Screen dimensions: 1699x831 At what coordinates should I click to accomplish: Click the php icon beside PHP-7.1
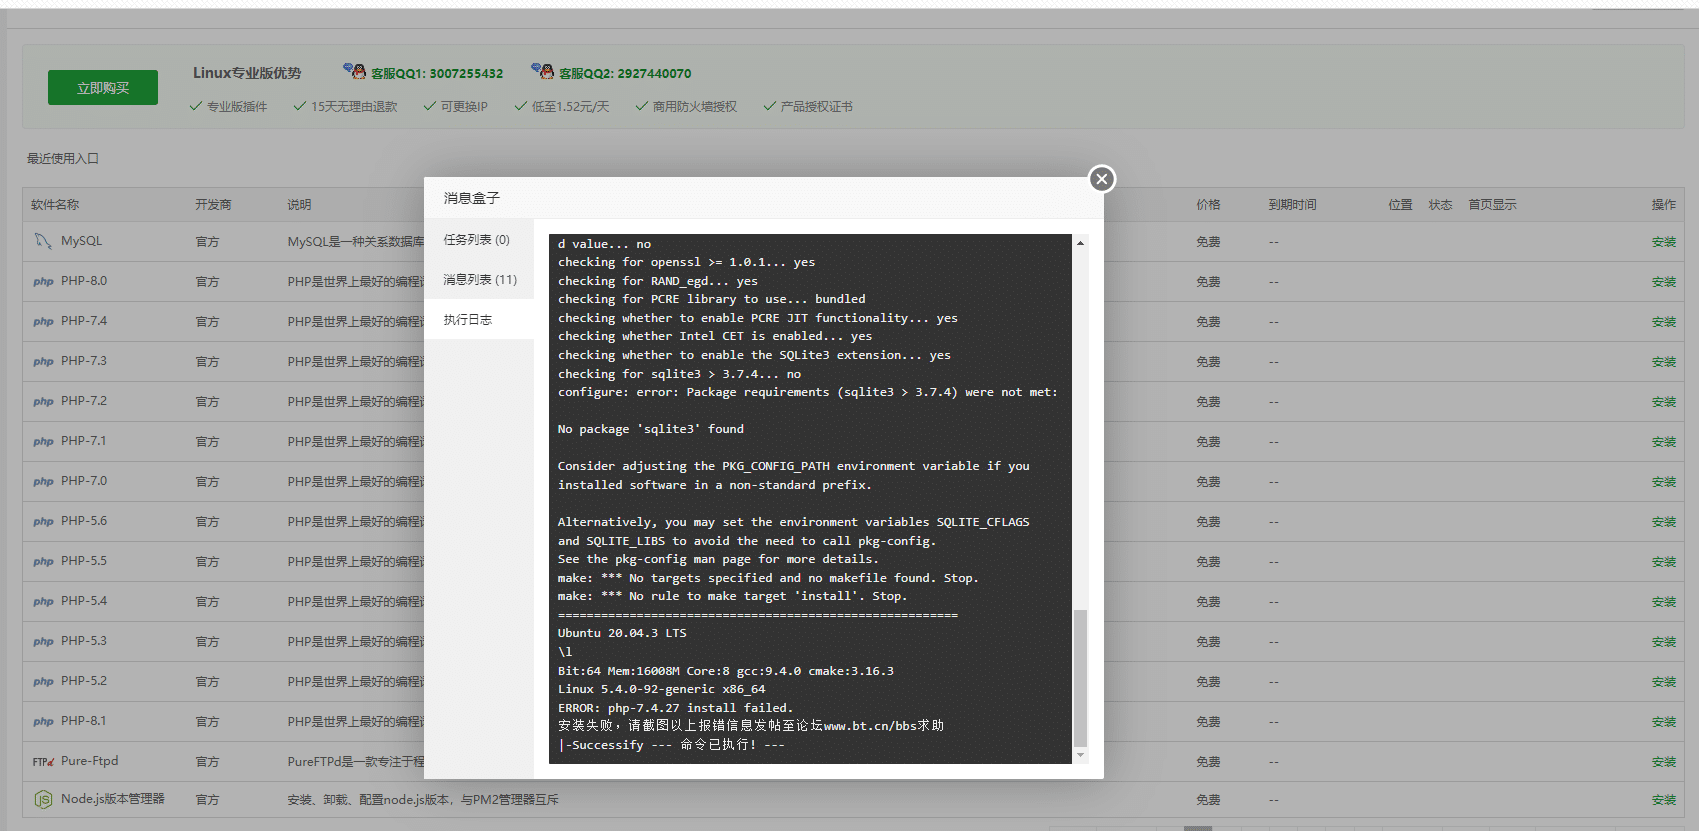click(x=43, y=442)
